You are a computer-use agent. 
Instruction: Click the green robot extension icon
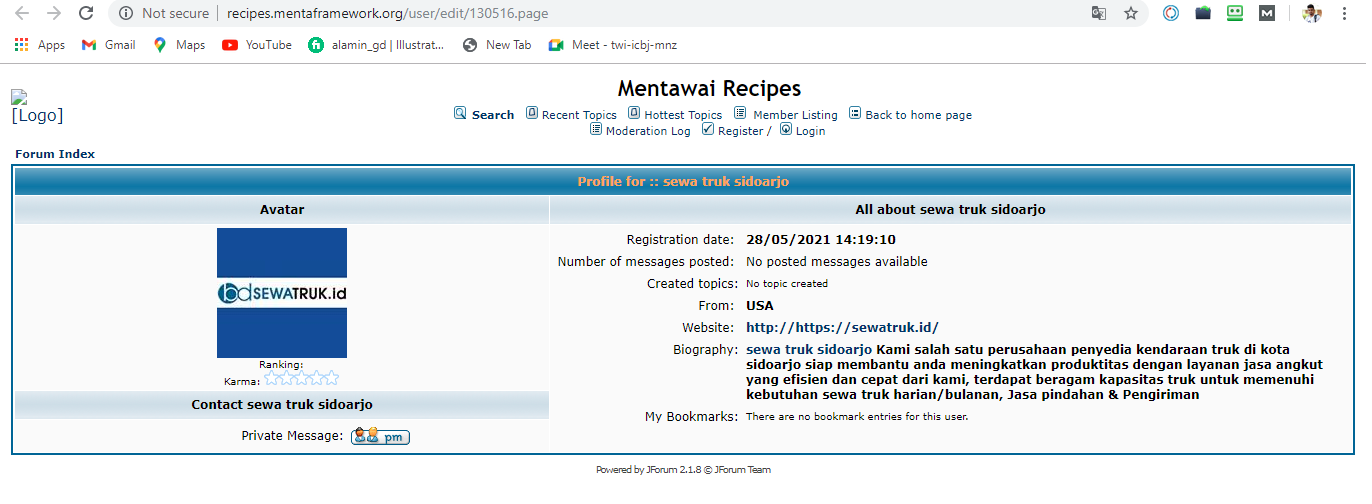pyautogui.click(x=1235, y=14)
